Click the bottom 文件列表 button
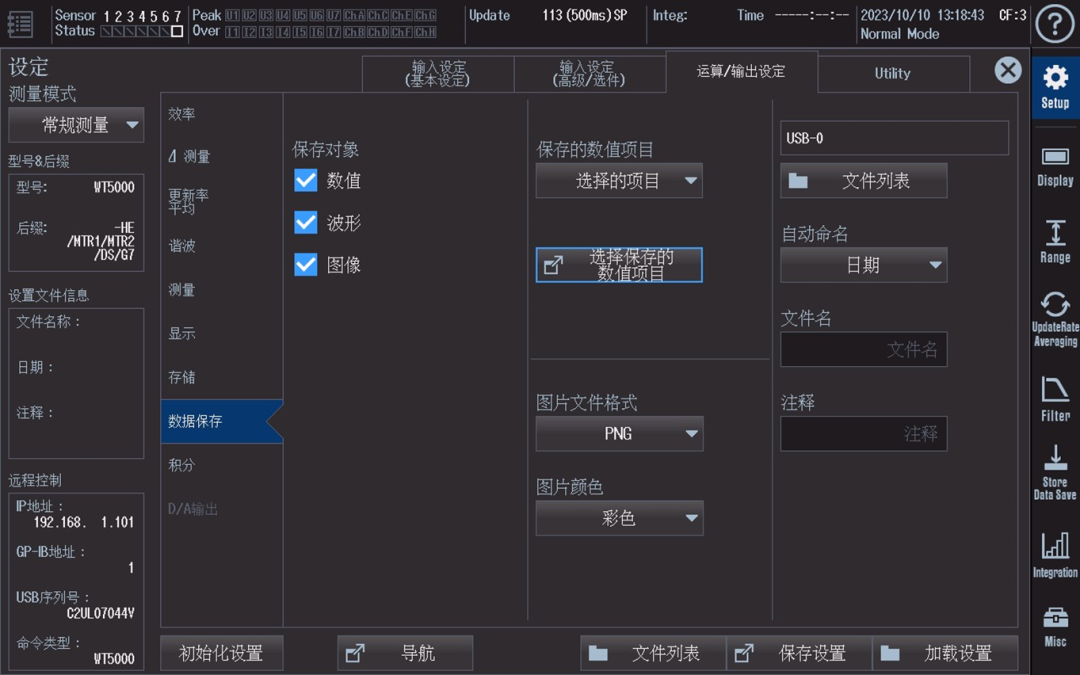This screenshot has width=1080, height=675. pyautogui.click(x=653, y=652)
